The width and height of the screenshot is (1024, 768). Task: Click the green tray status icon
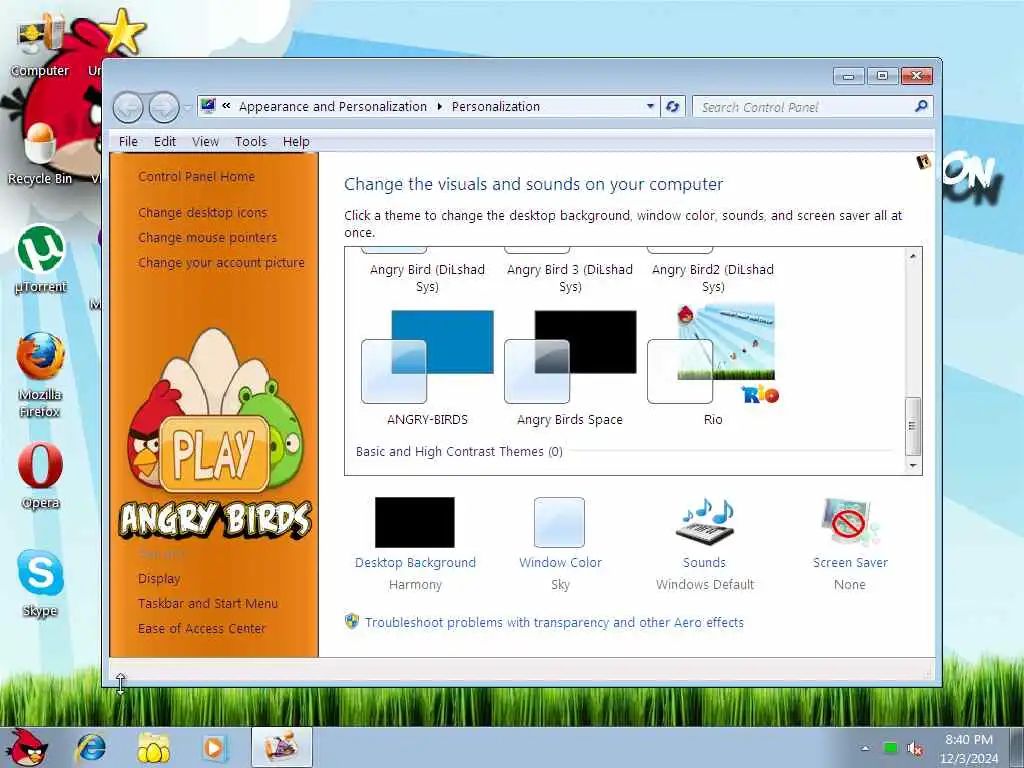tap(890, 748)
